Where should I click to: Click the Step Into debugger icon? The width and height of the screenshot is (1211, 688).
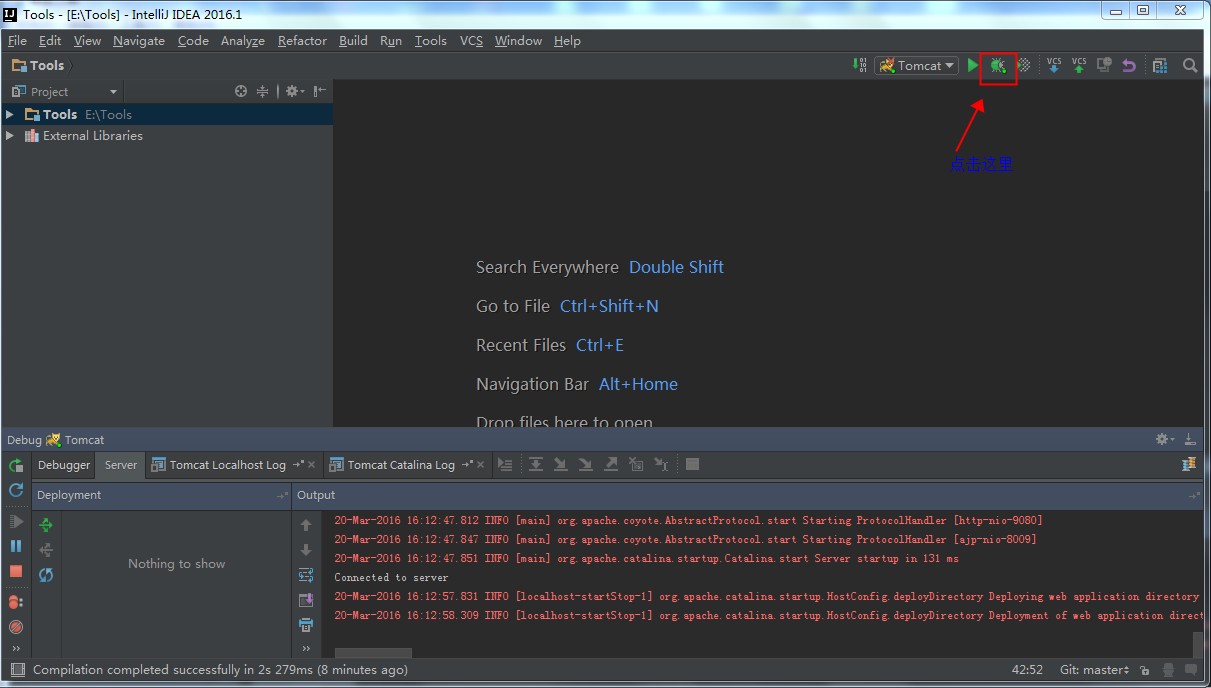561,464
